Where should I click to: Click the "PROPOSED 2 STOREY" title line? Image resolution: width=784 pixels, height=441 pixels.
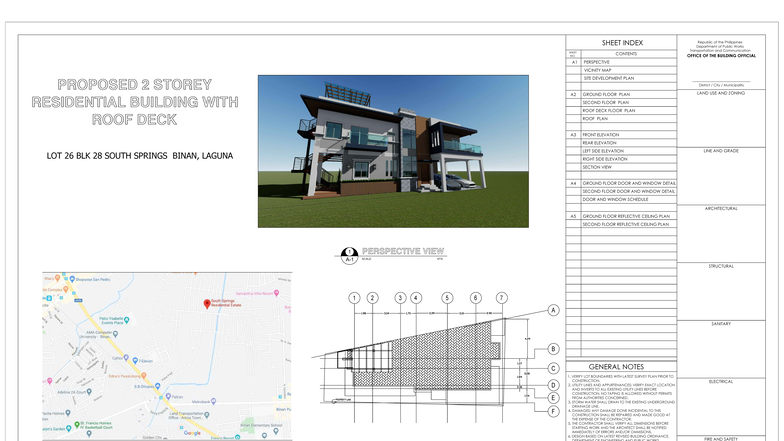coord(134,84)
